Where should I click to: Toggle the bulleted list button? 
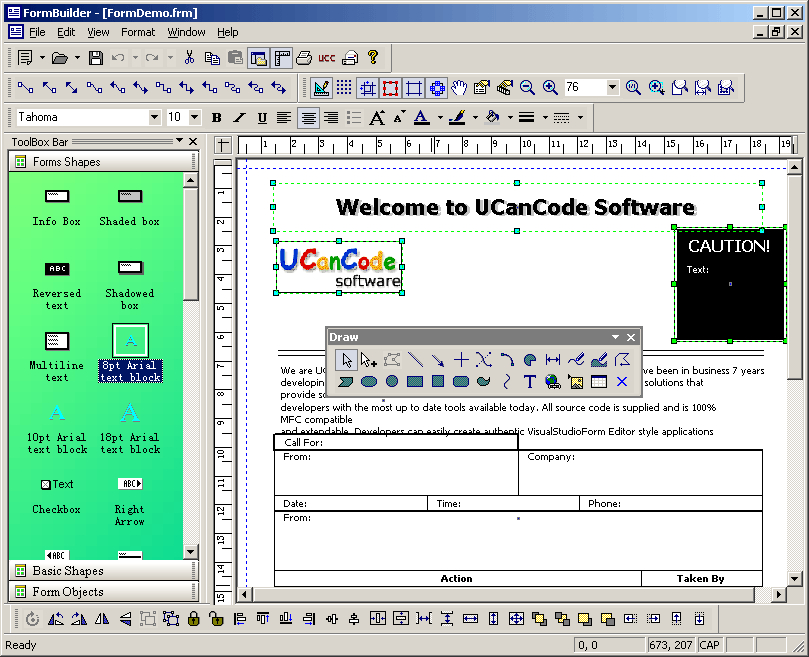pyautogui.click(x=354, y=118)
